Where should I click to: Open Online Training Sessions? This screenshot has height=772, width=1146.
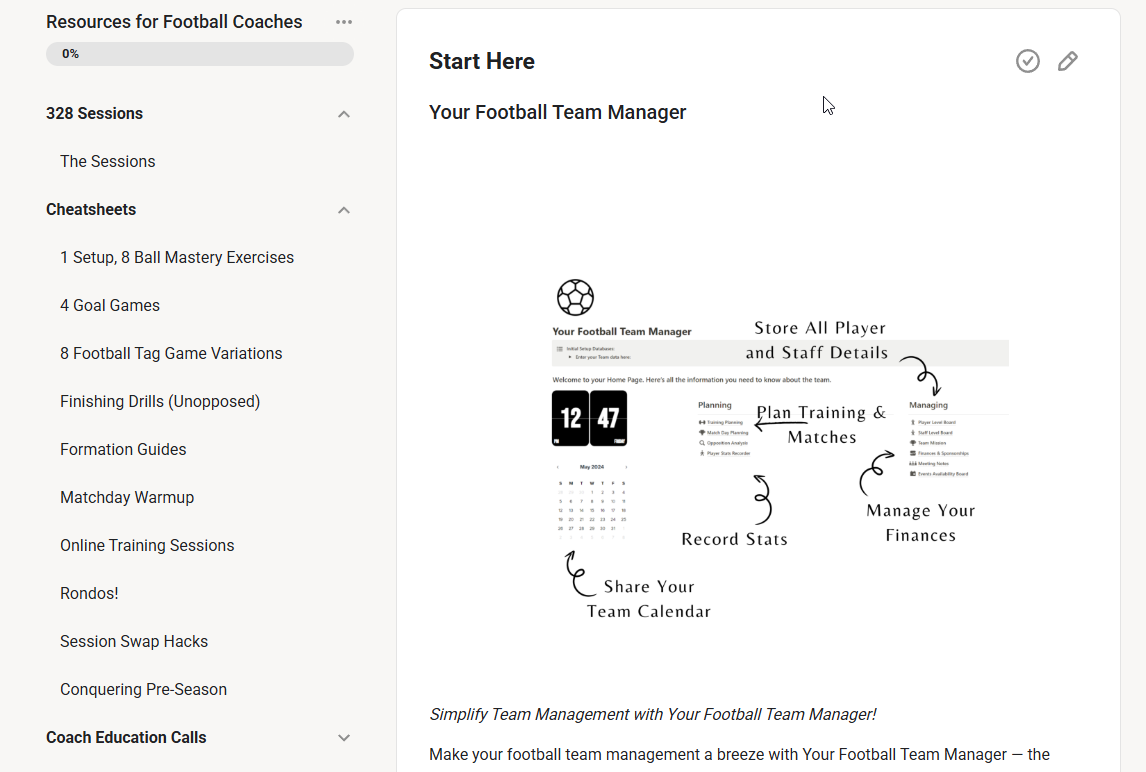point(147,545)
